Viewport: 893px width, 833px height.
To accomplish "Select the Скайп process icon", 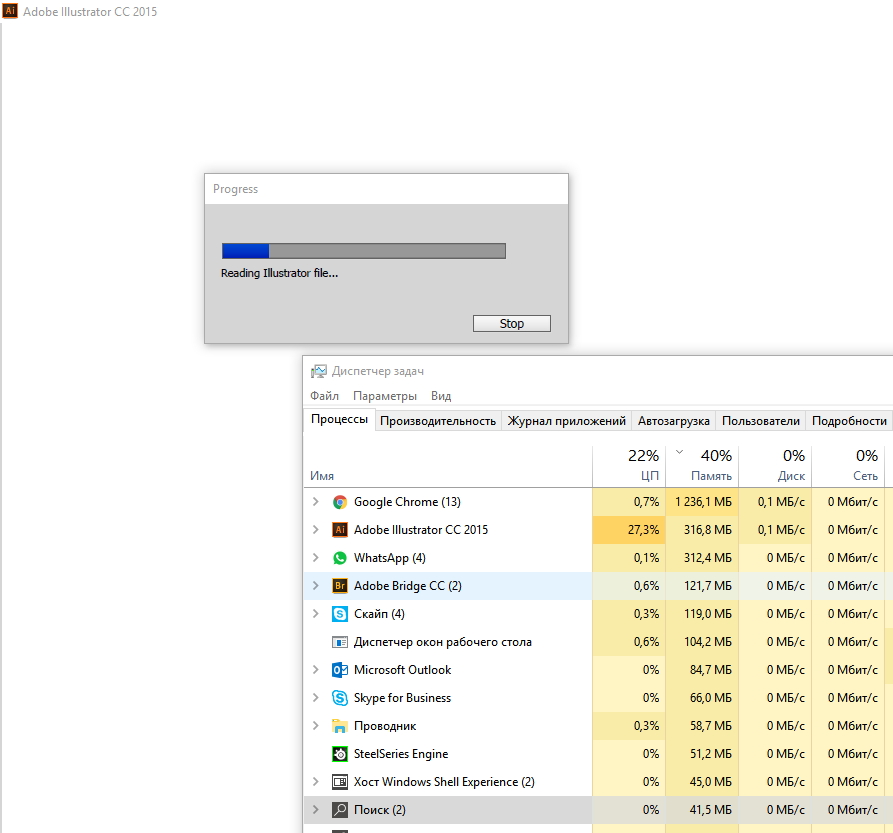I will point(340,614).
